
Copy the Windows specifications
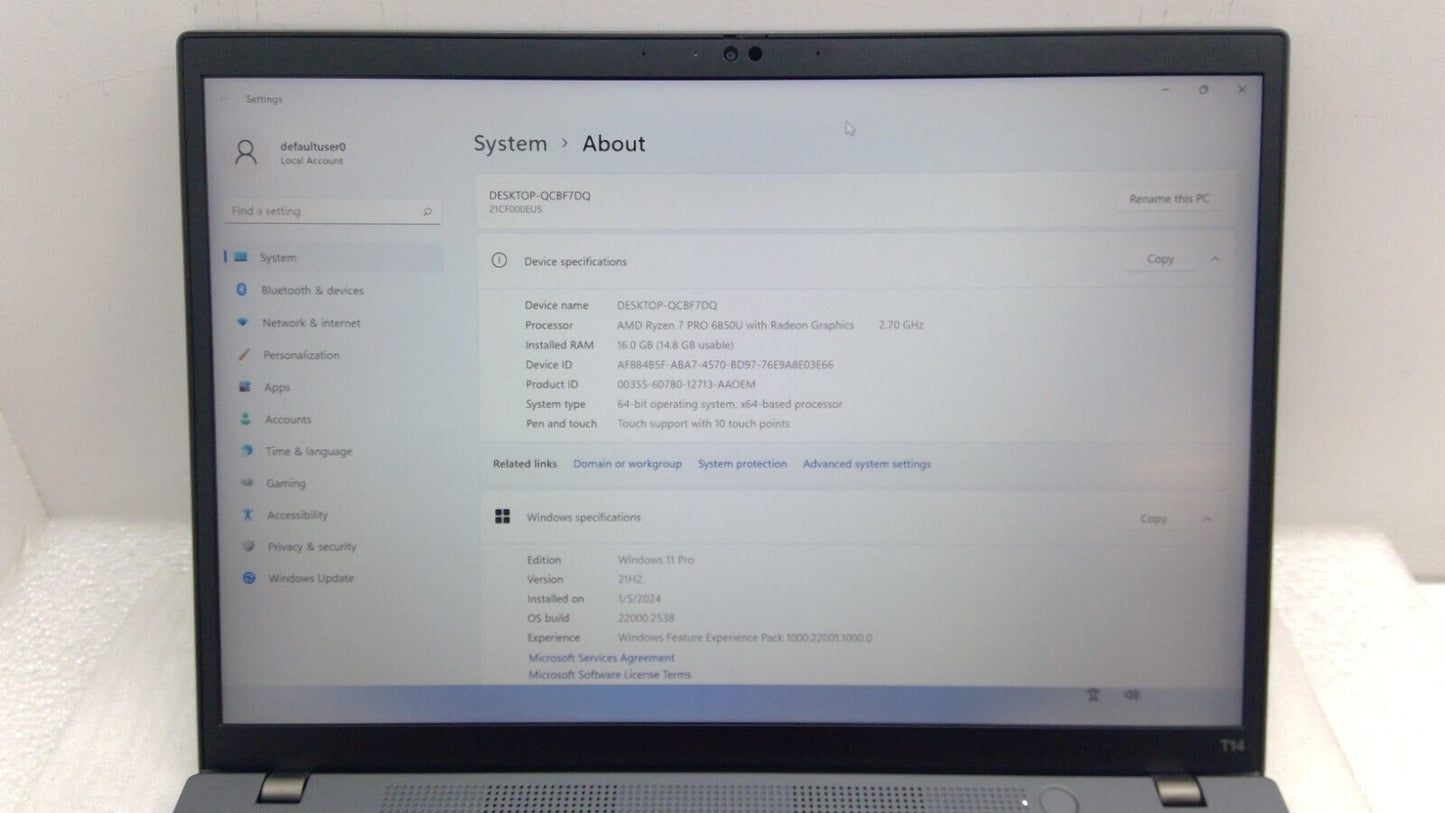pos(1153,519)
